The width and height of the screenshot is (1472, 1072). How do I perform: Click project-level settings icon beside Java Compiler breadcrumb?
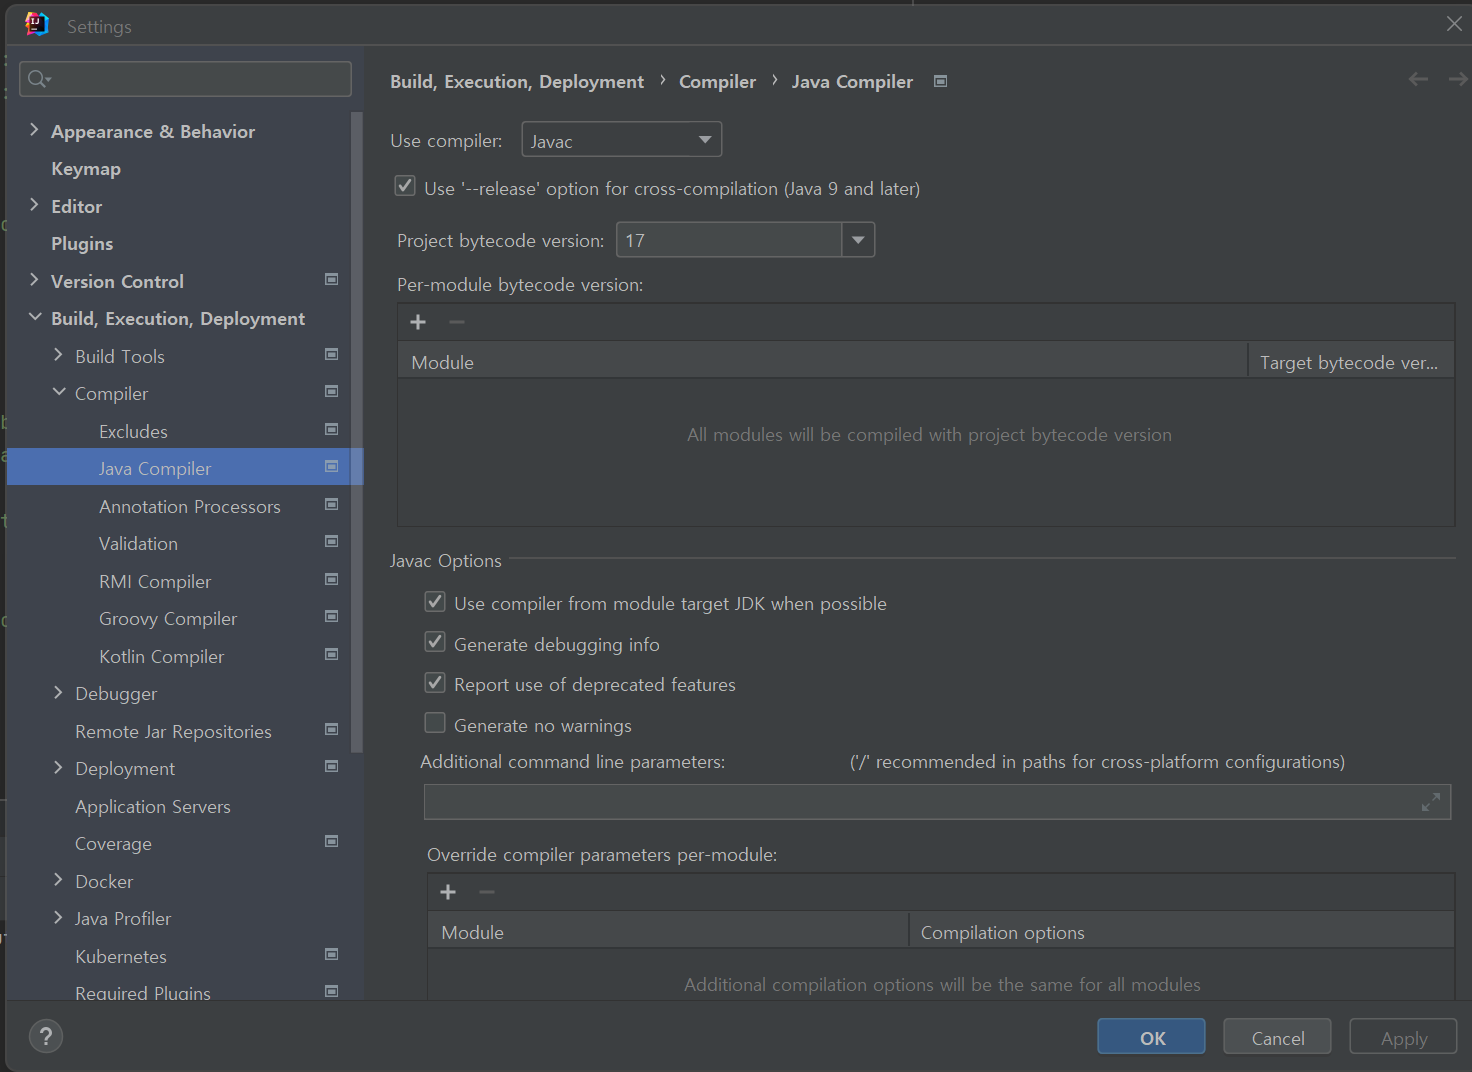[x=940, y=81]
